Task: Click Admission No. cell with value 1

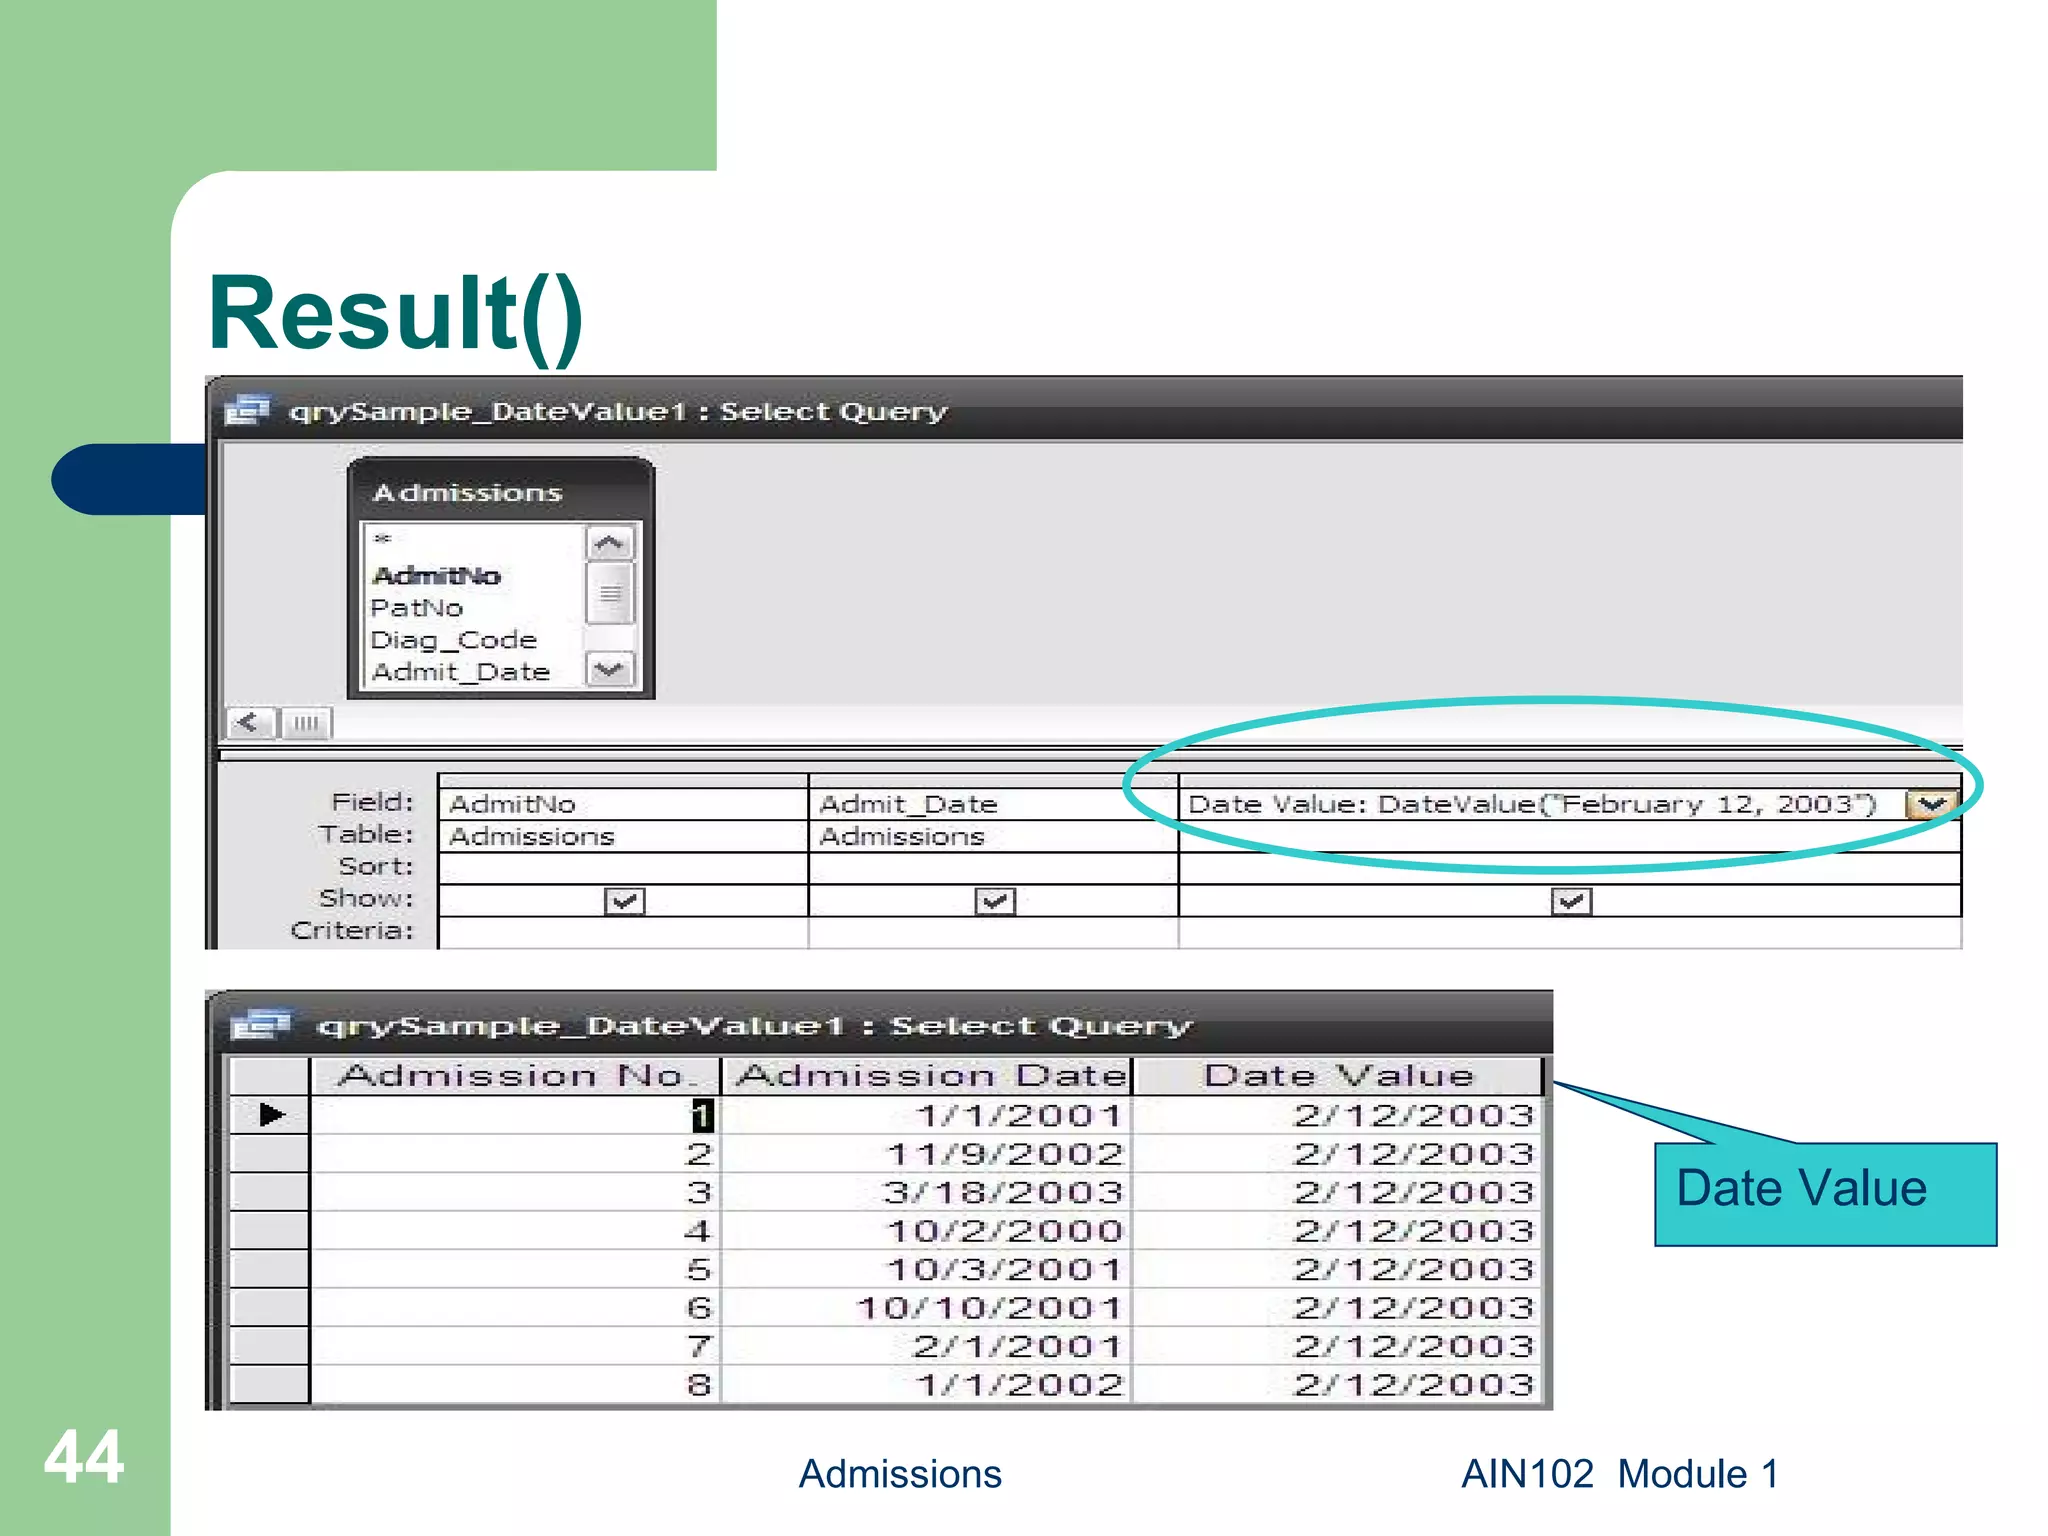Action: [515, 1115]
